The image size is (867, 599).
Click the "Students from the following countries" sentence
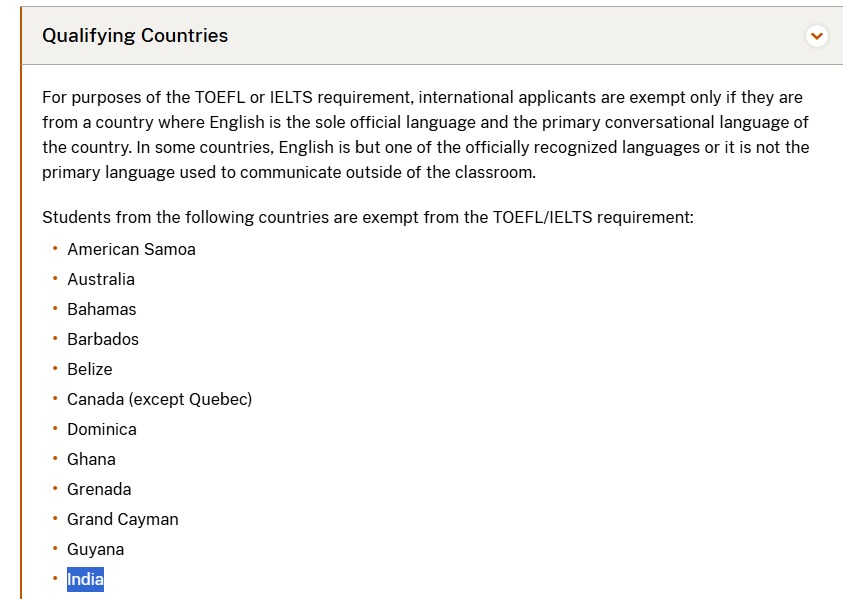tap(367, 217)
